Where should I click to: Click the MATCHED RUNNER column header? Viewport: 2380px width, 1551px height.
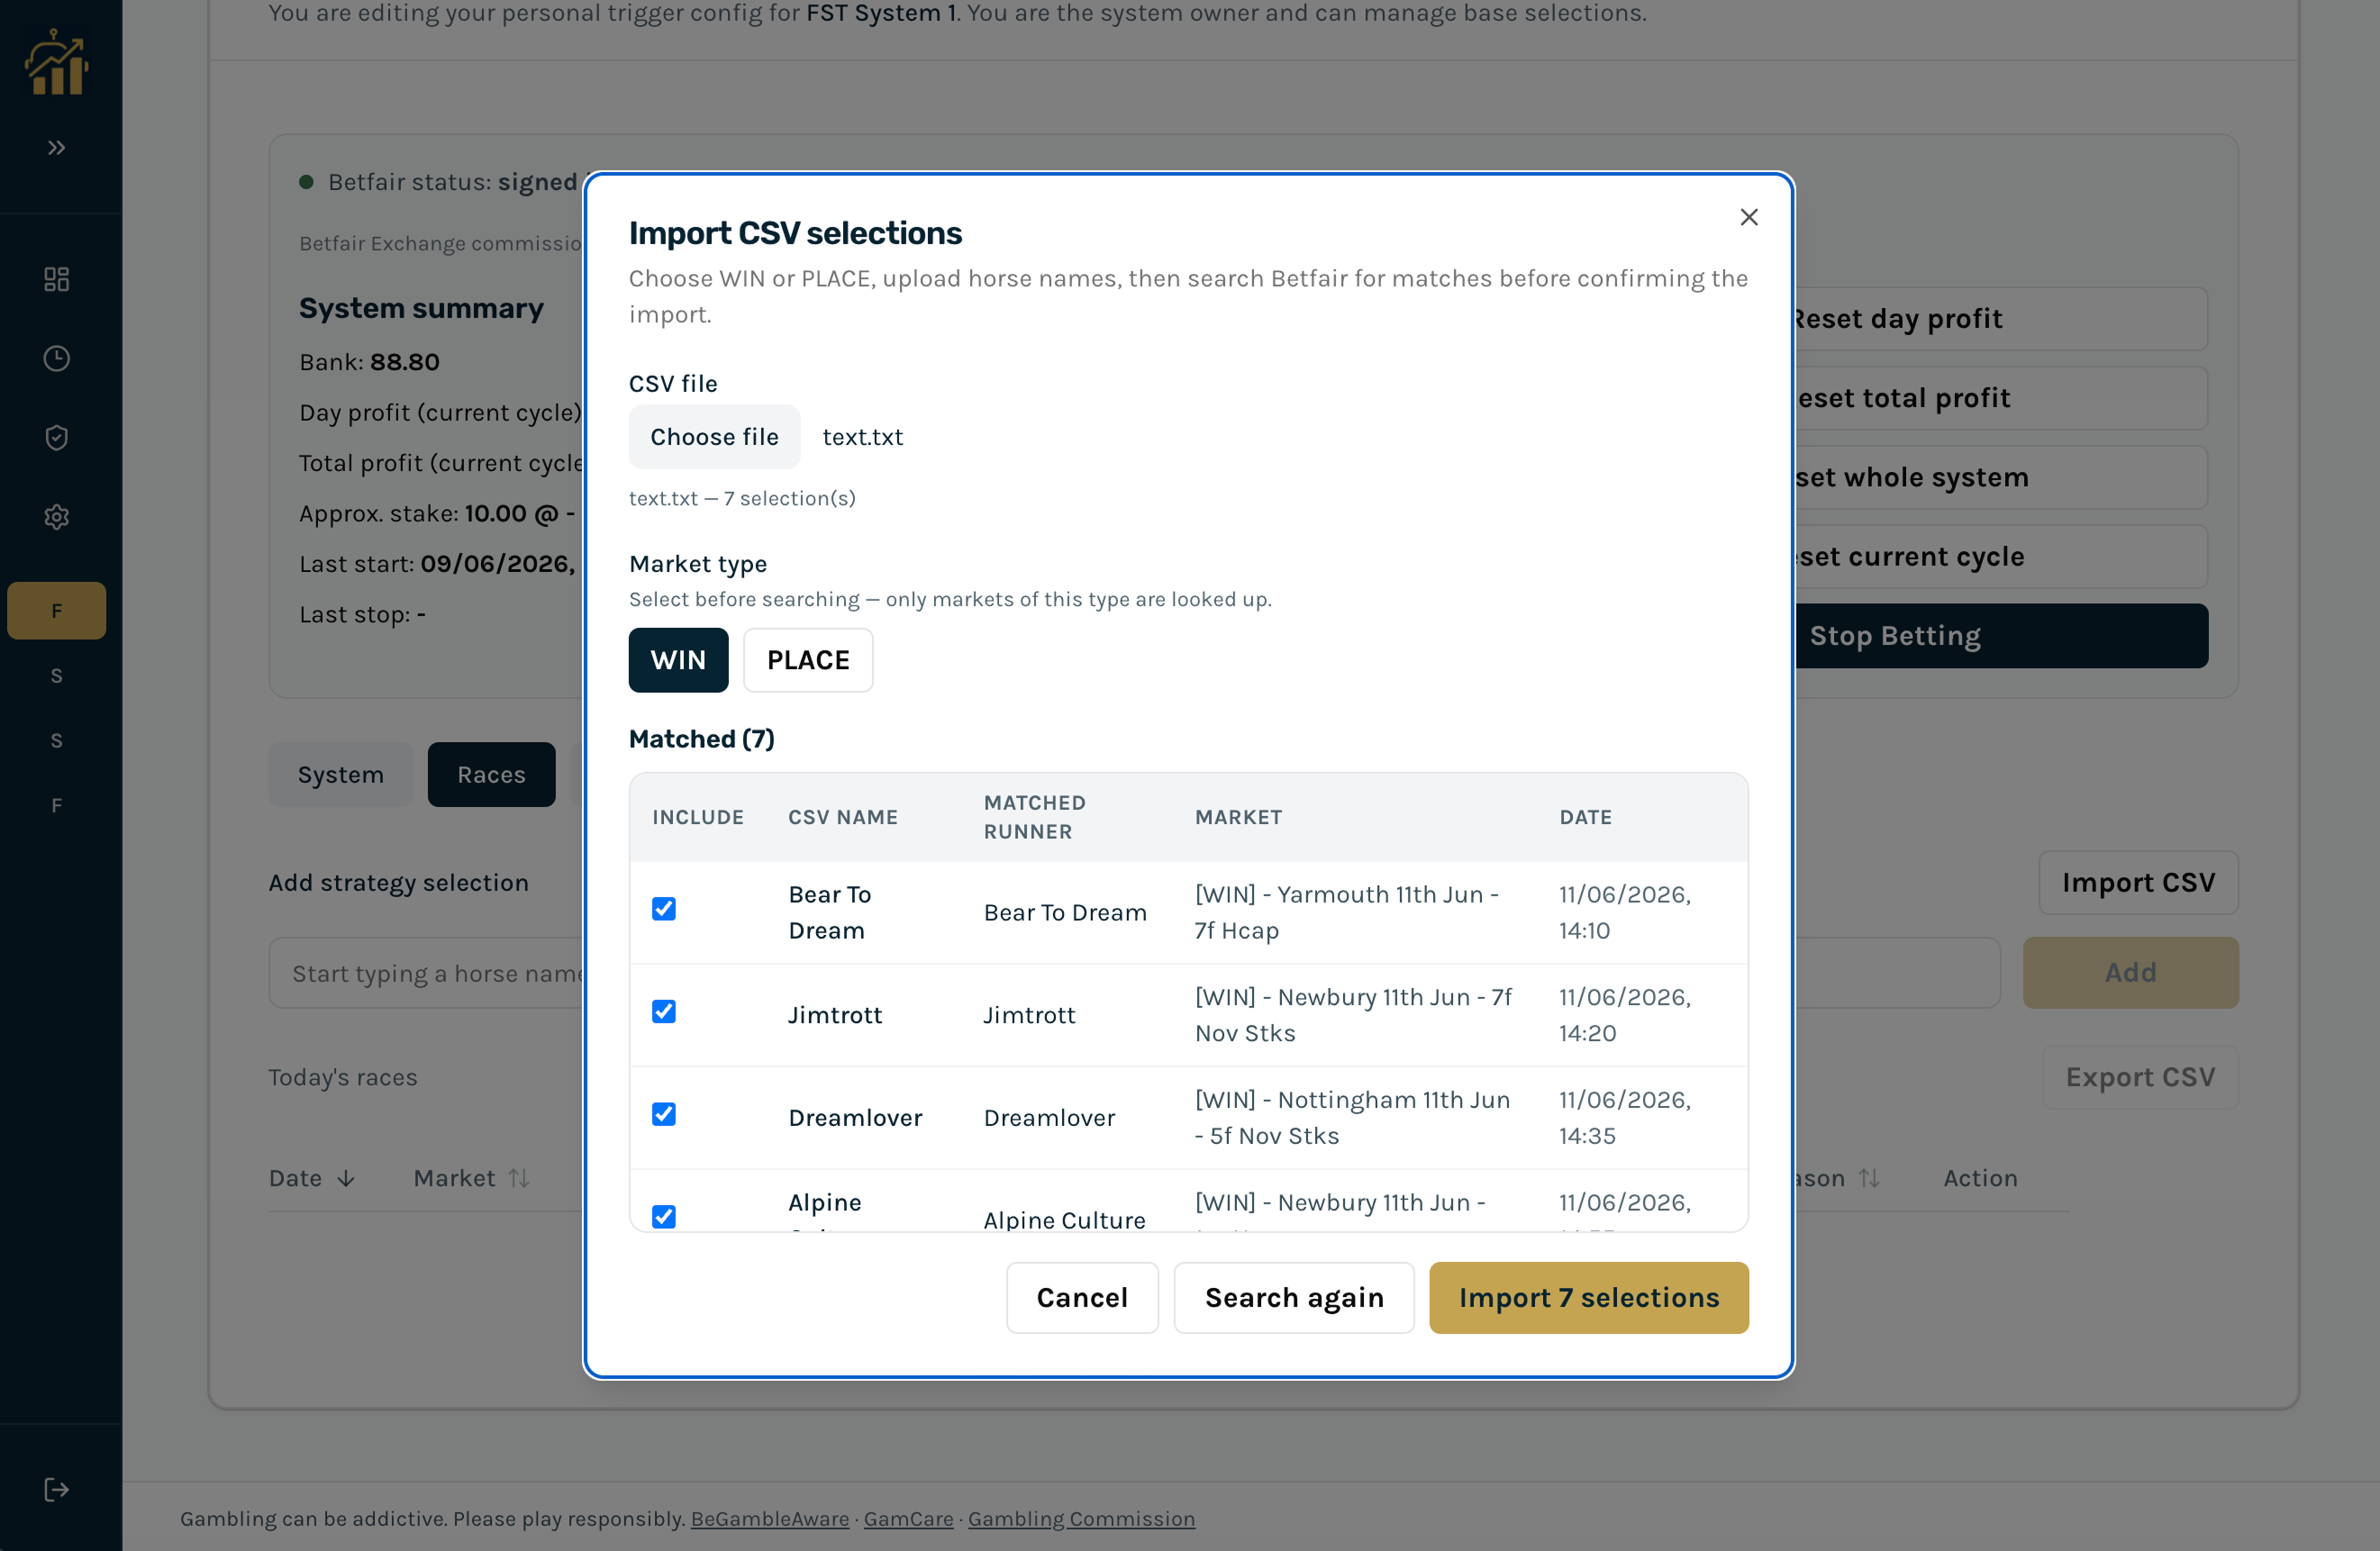1034,817
